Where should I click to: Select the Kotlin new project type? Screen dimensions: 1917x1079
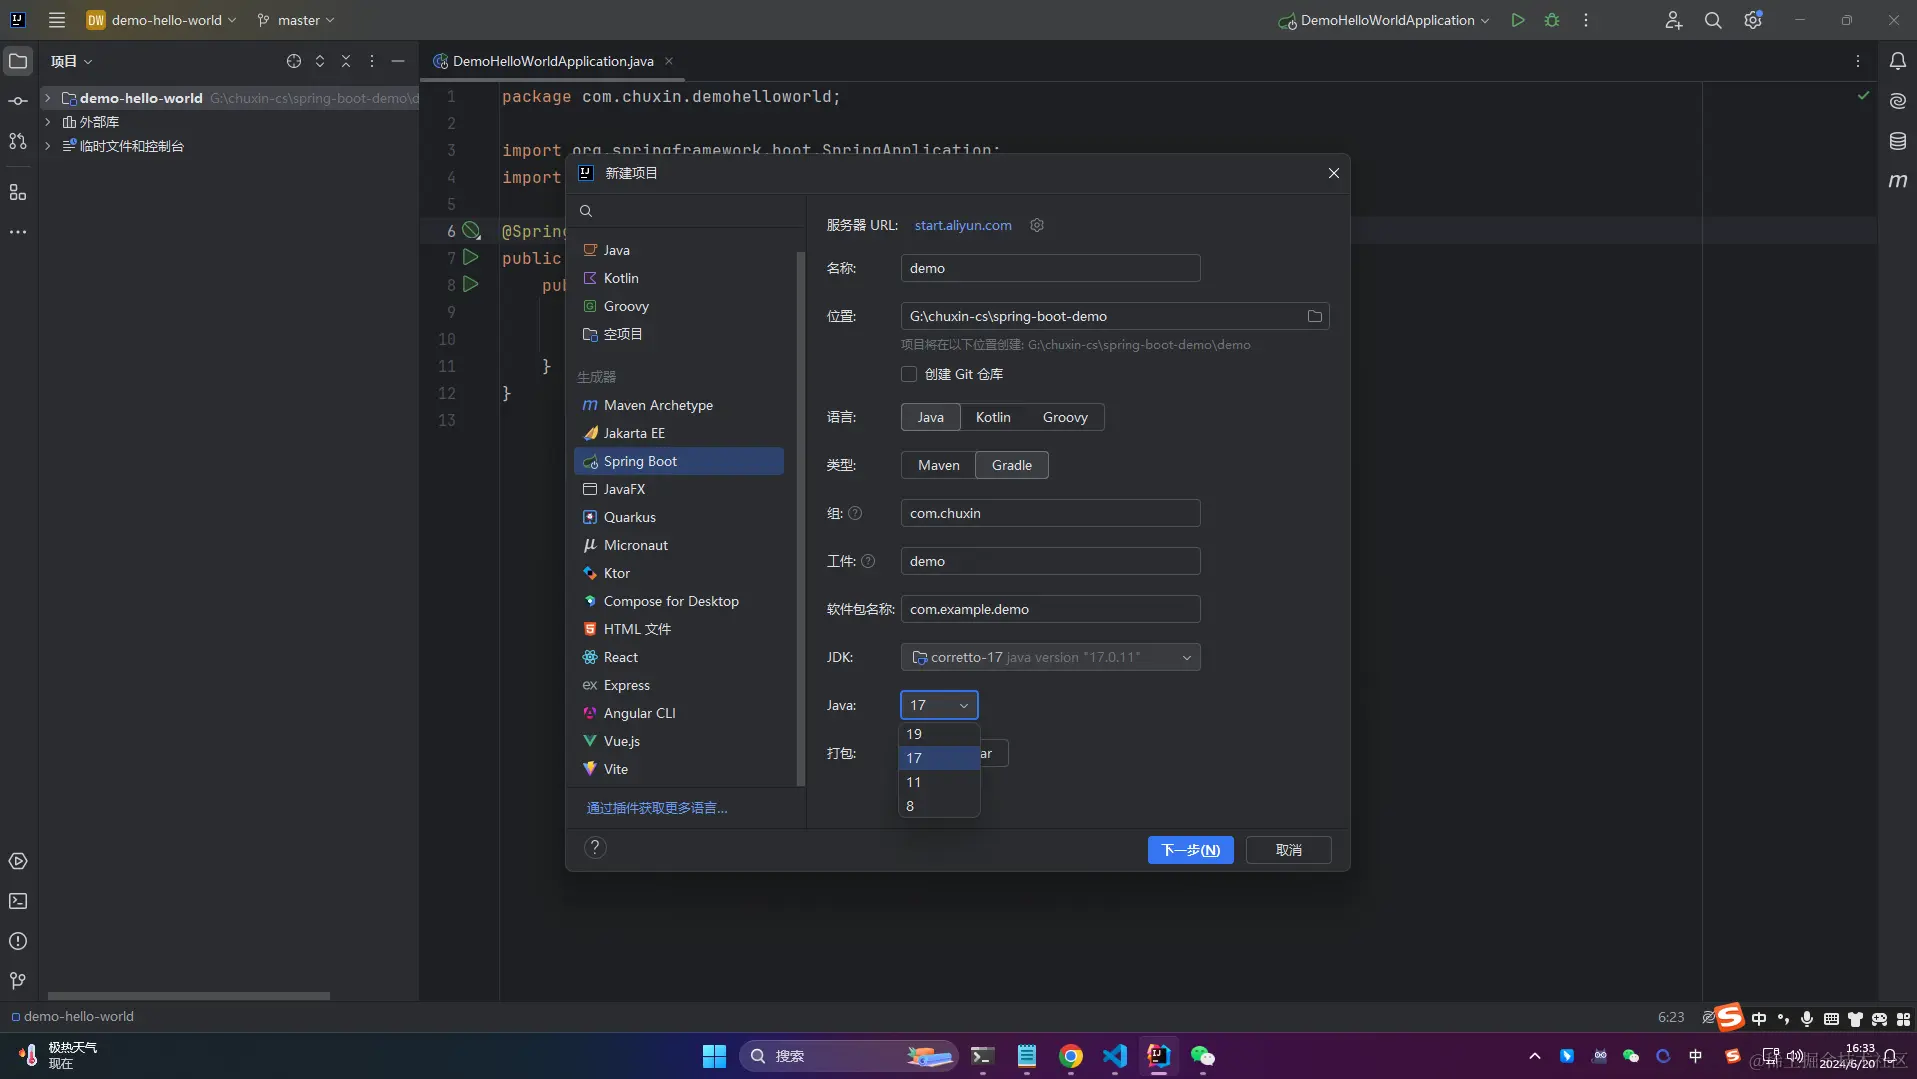(678, 278)
